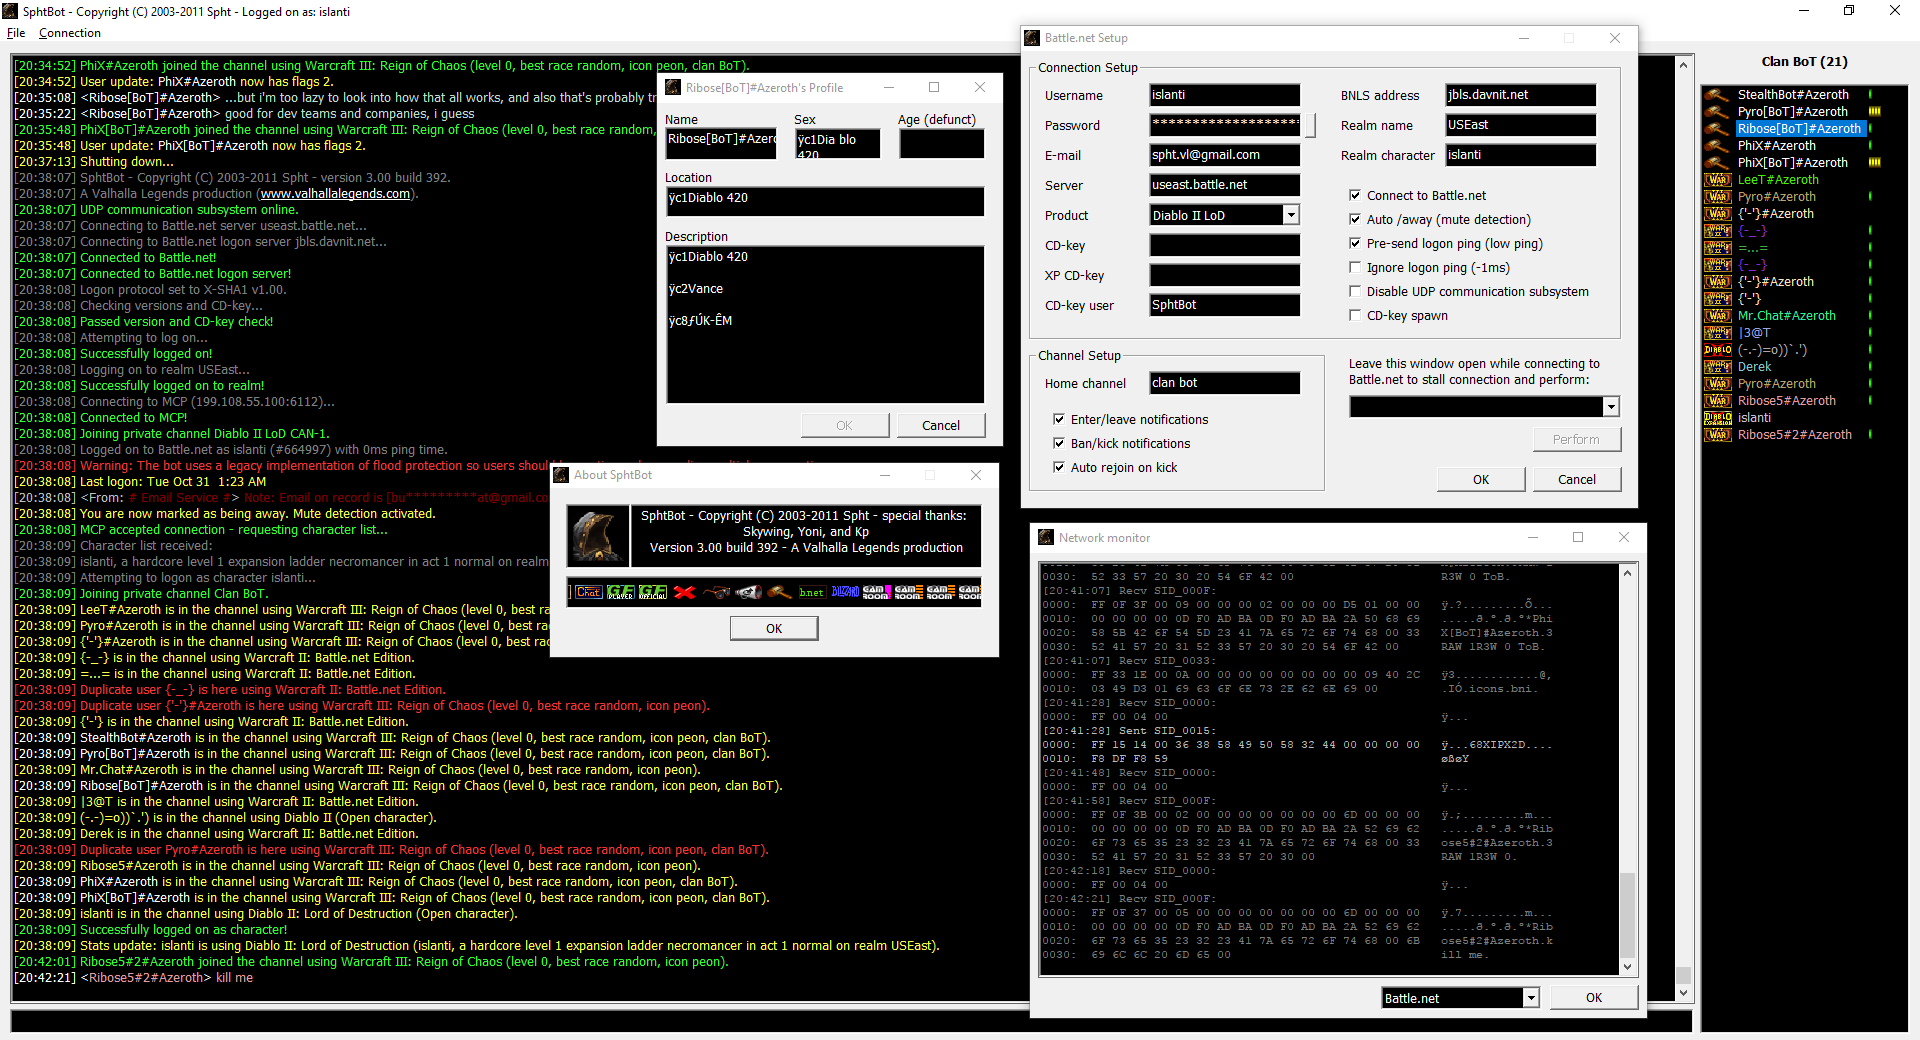Screen dimensions: 1920x1040
Task: Uncheck Auto rejoin on kick
Action: pyautogui.click(x=1059, y=468)
